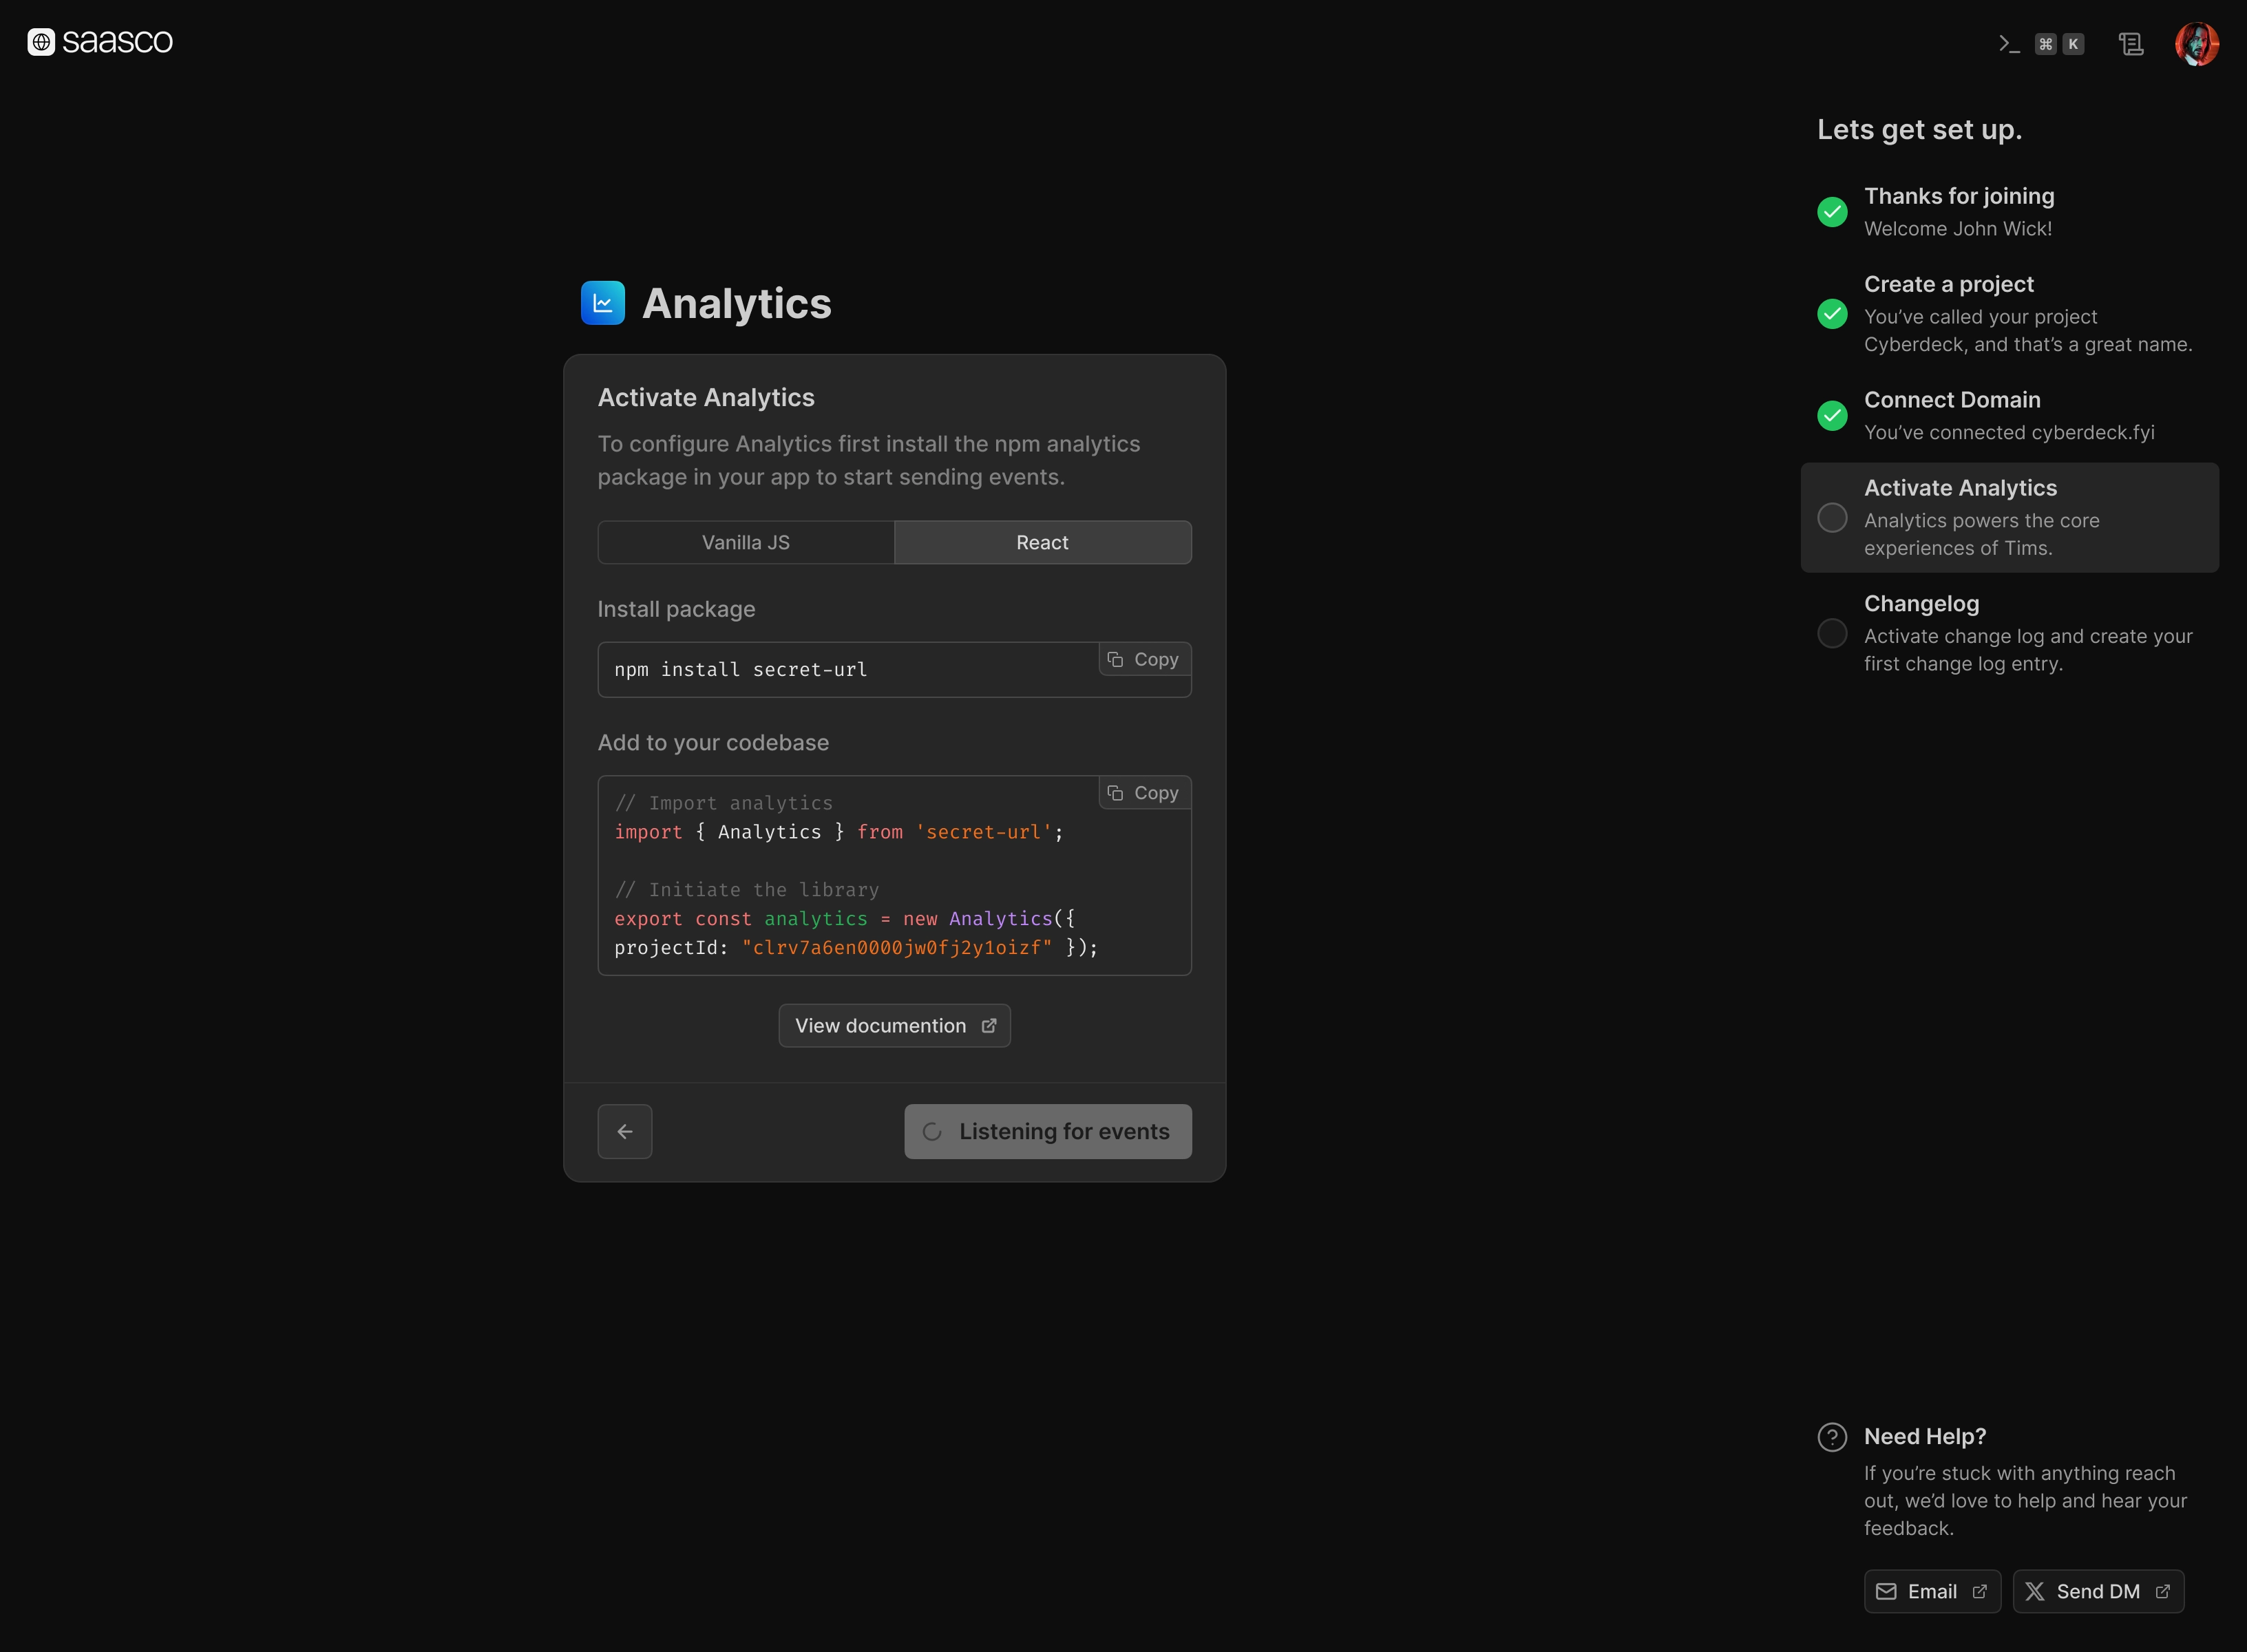Click the copy icon on the code snippet
2247x1652 pixels.
(1115, 793)
